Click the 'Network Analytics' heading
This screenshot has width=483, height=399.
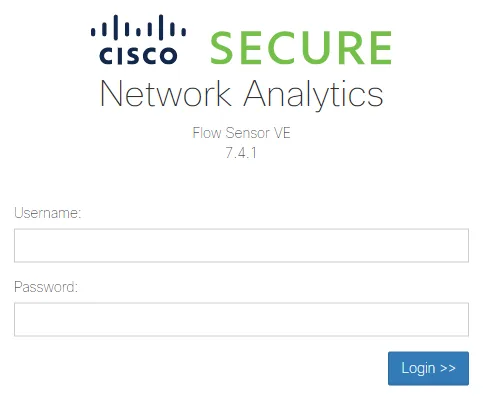242,94
